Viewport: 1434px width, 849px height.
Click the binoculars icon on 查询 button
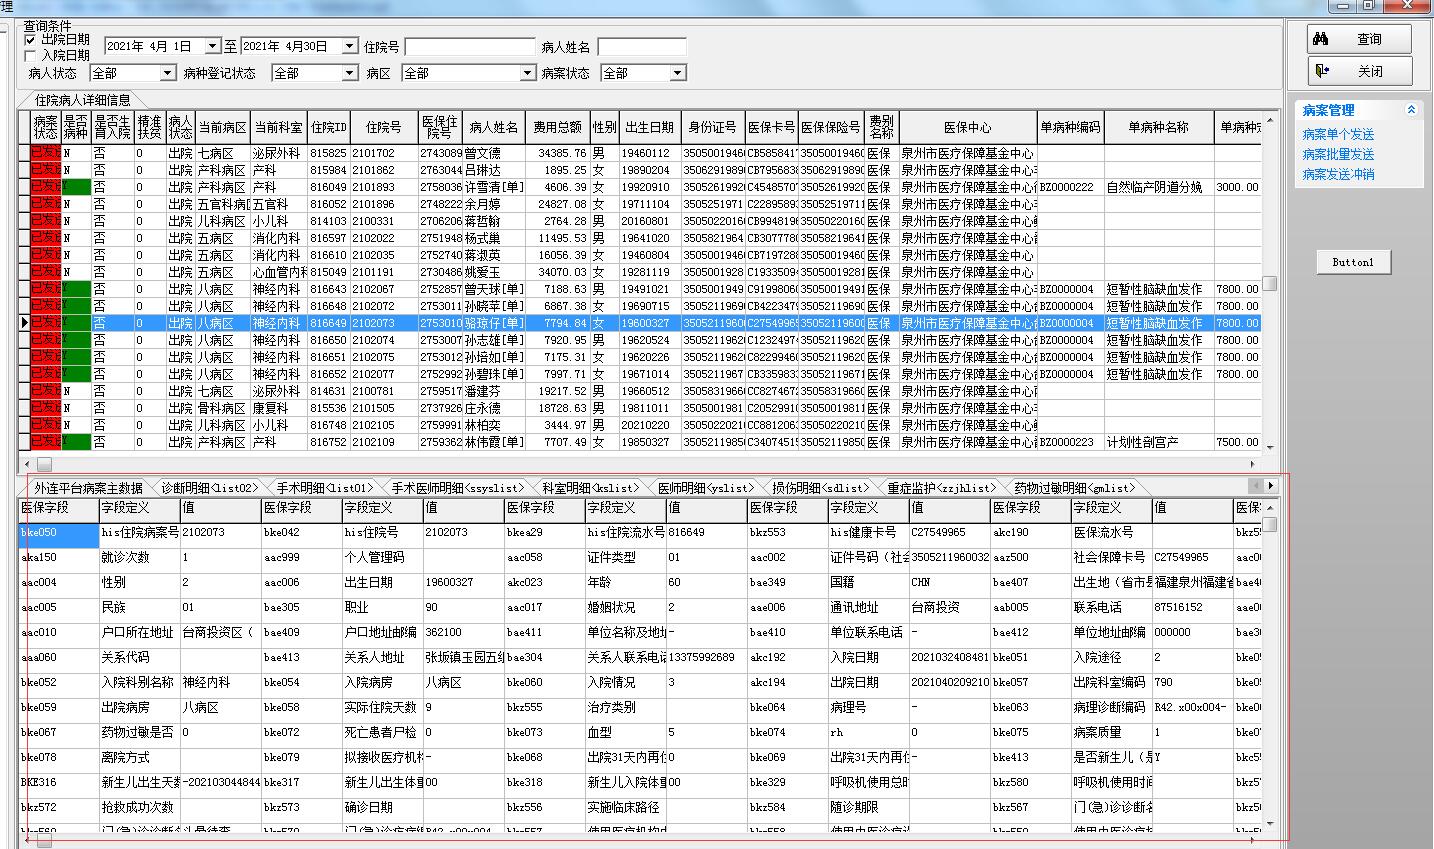coord(1321,39)
